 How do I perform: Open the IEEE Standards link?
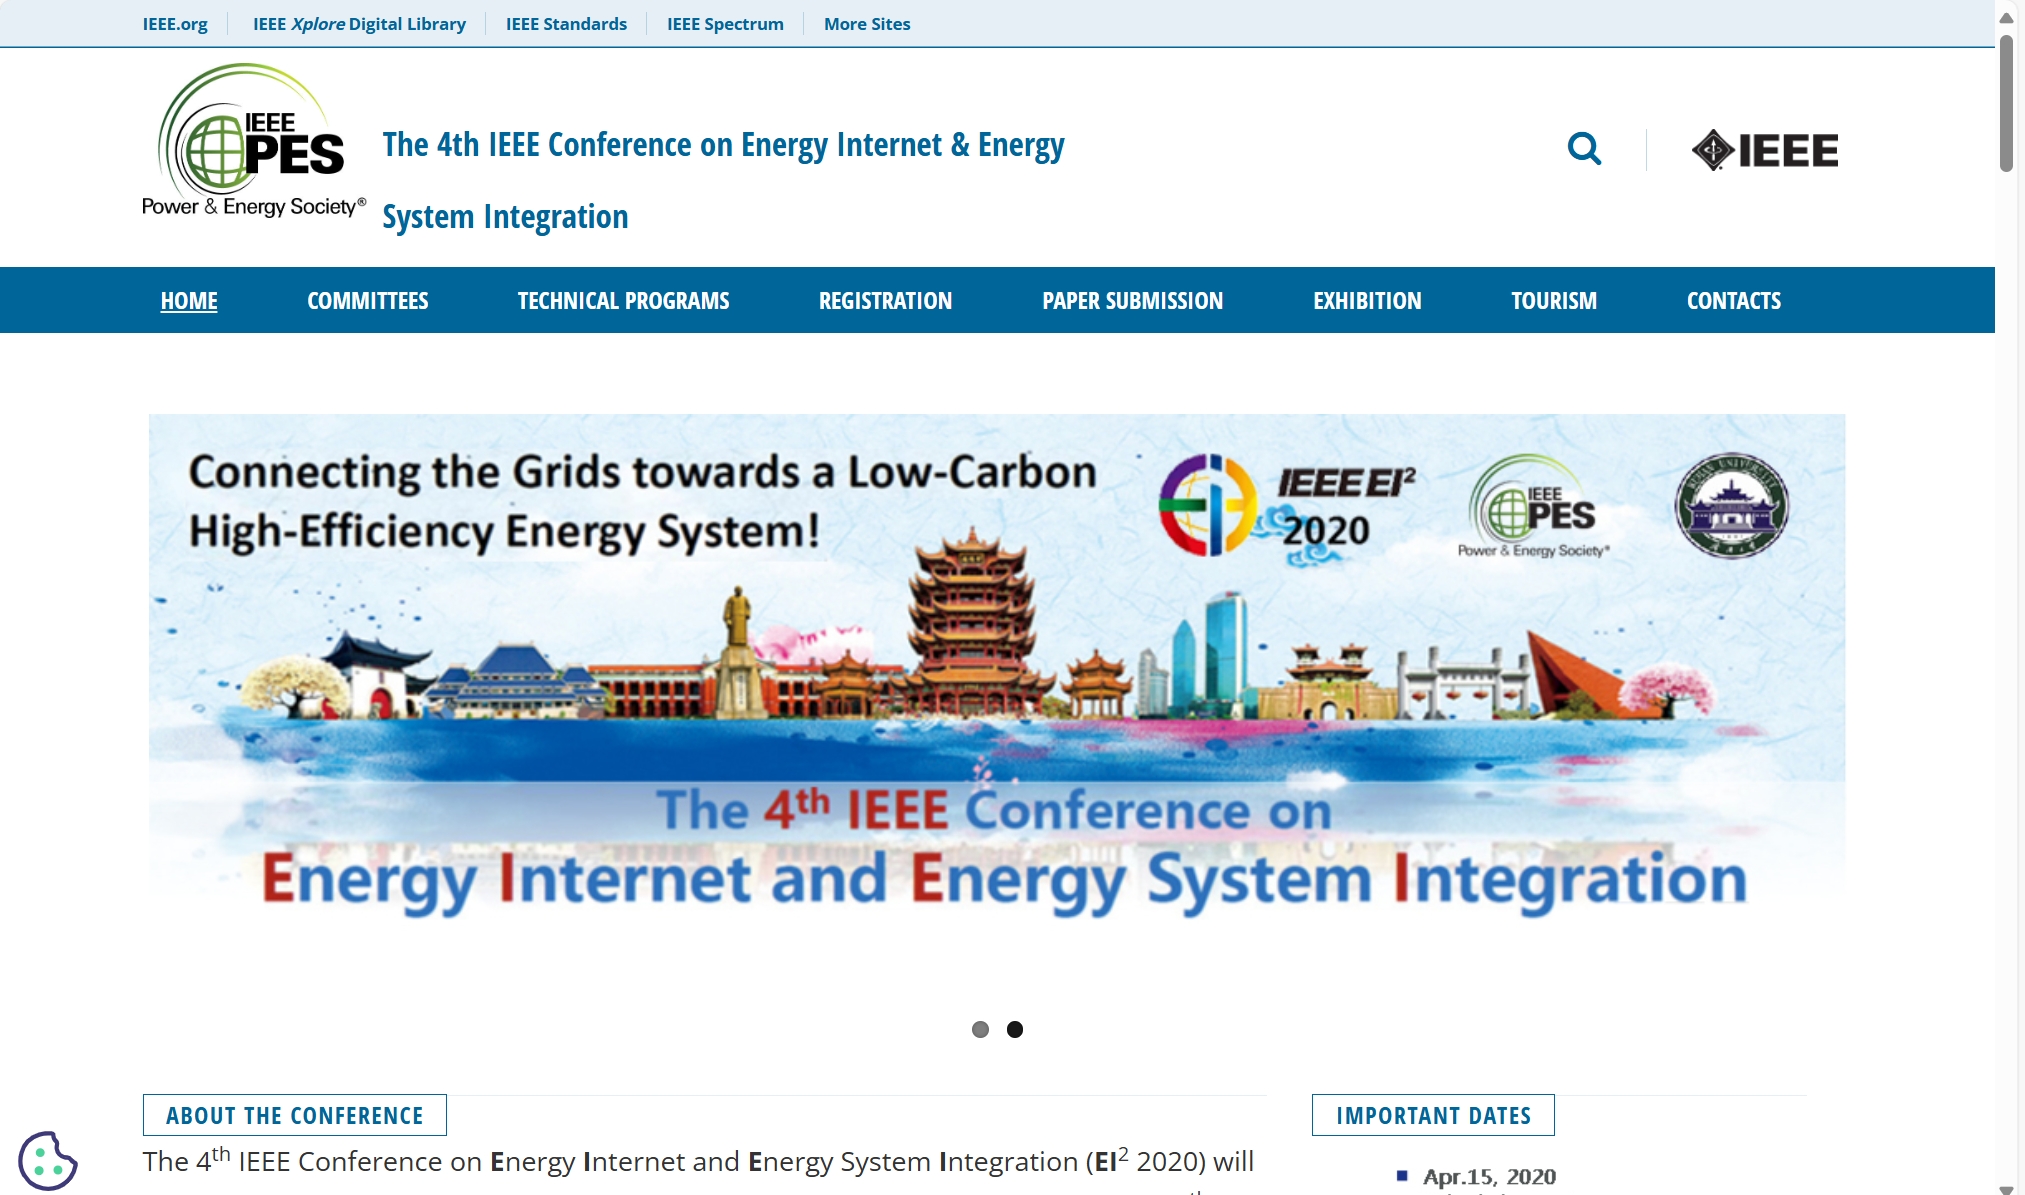[x=566, y=24]
